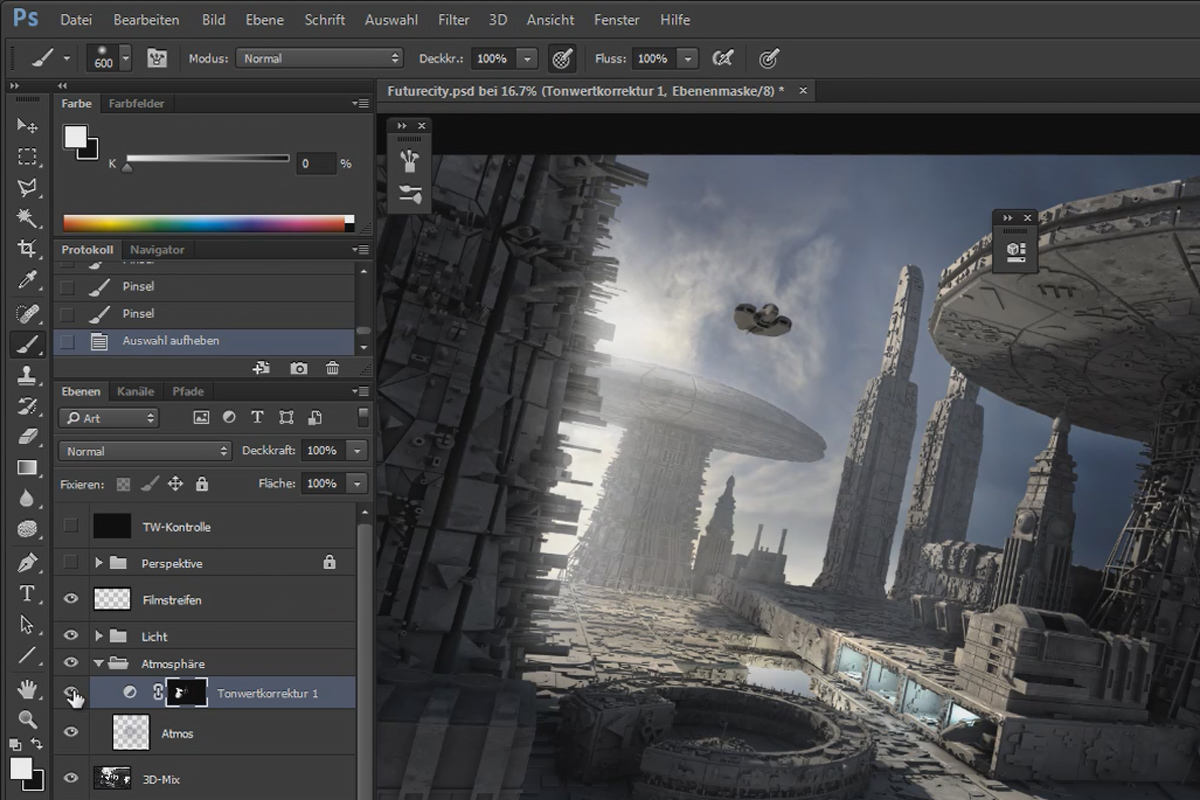1200x800 pixels.
Task: Hide the 3D-Mix layer
Action: pyautogui.click(x=71, y=778)
